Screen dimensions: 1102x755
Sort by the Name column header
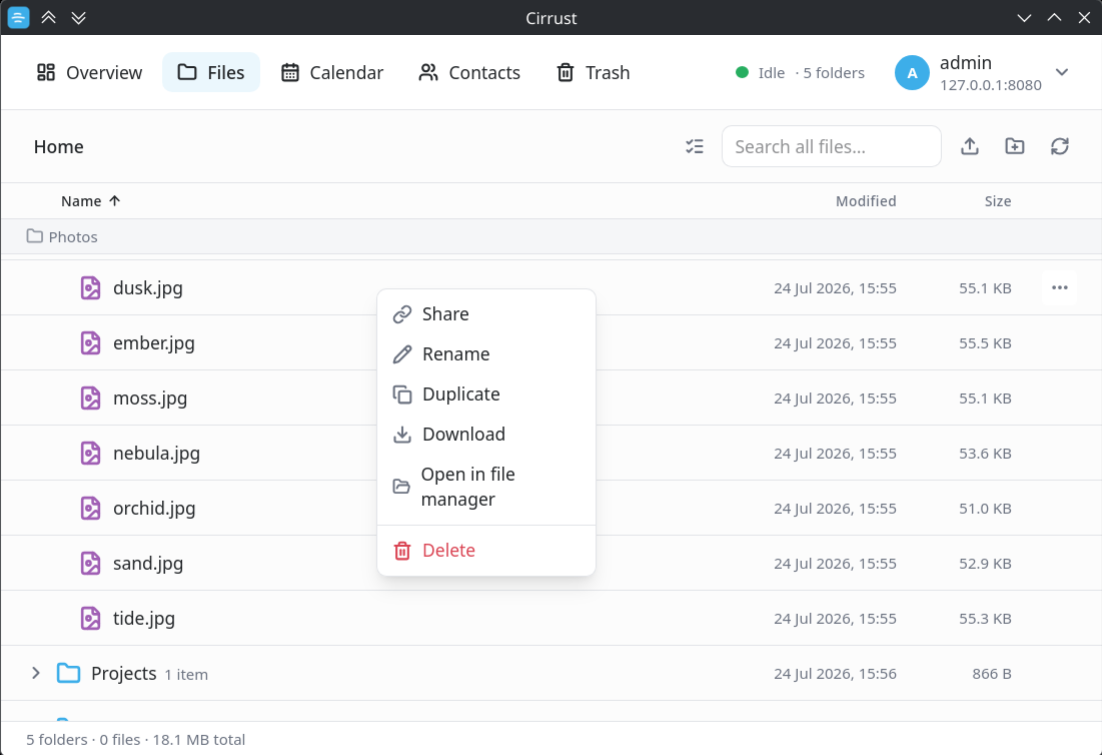(91, 201)
